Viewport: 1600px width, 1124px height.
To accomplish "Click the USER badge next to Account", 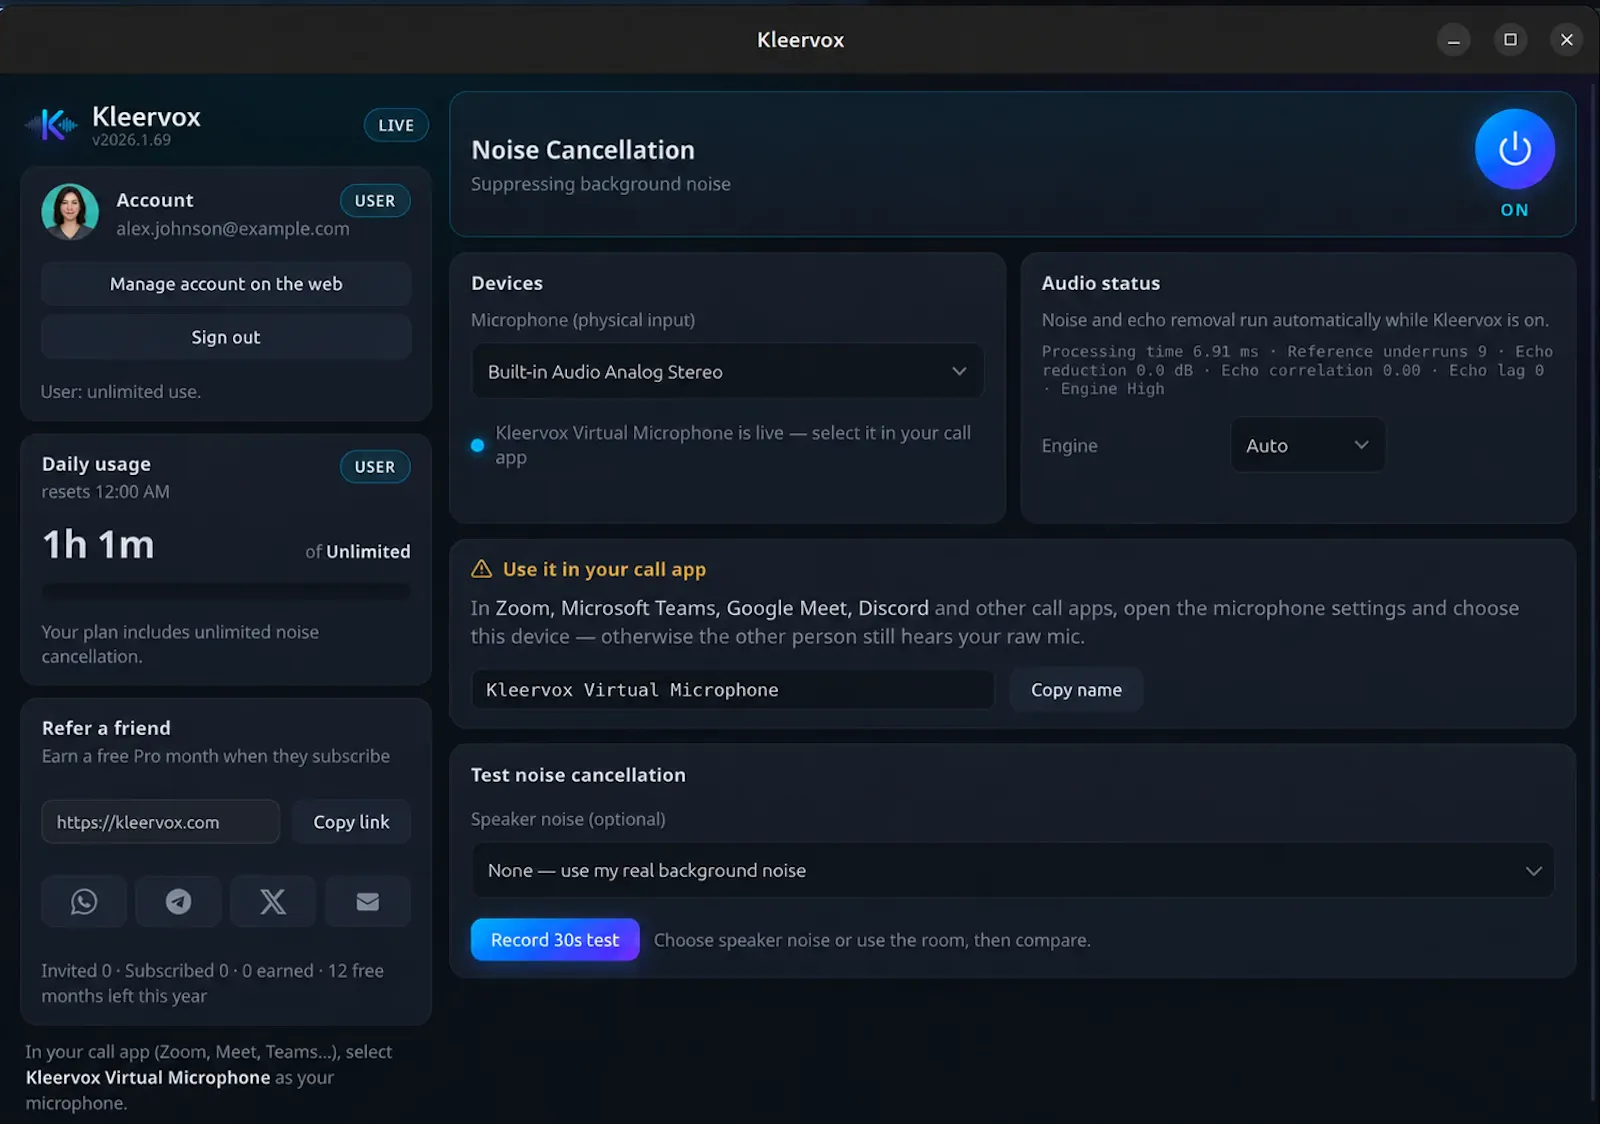I will 375,201.
